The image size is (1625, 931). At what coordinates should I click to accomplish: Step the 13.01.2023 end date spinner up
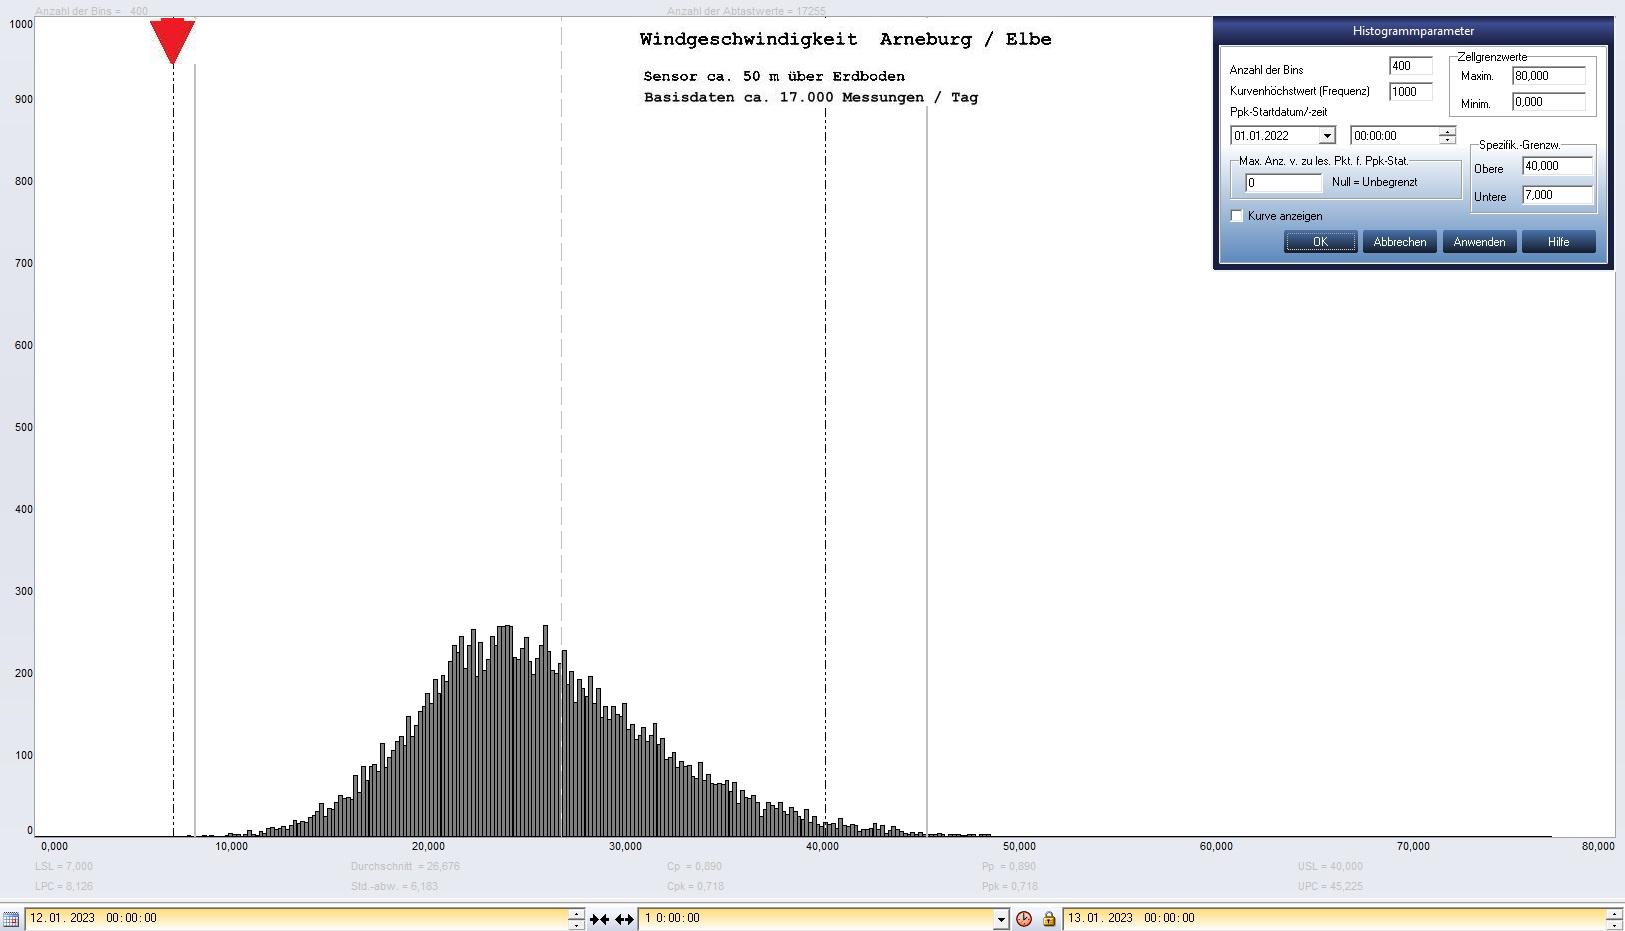click(x=1614, y=914)
